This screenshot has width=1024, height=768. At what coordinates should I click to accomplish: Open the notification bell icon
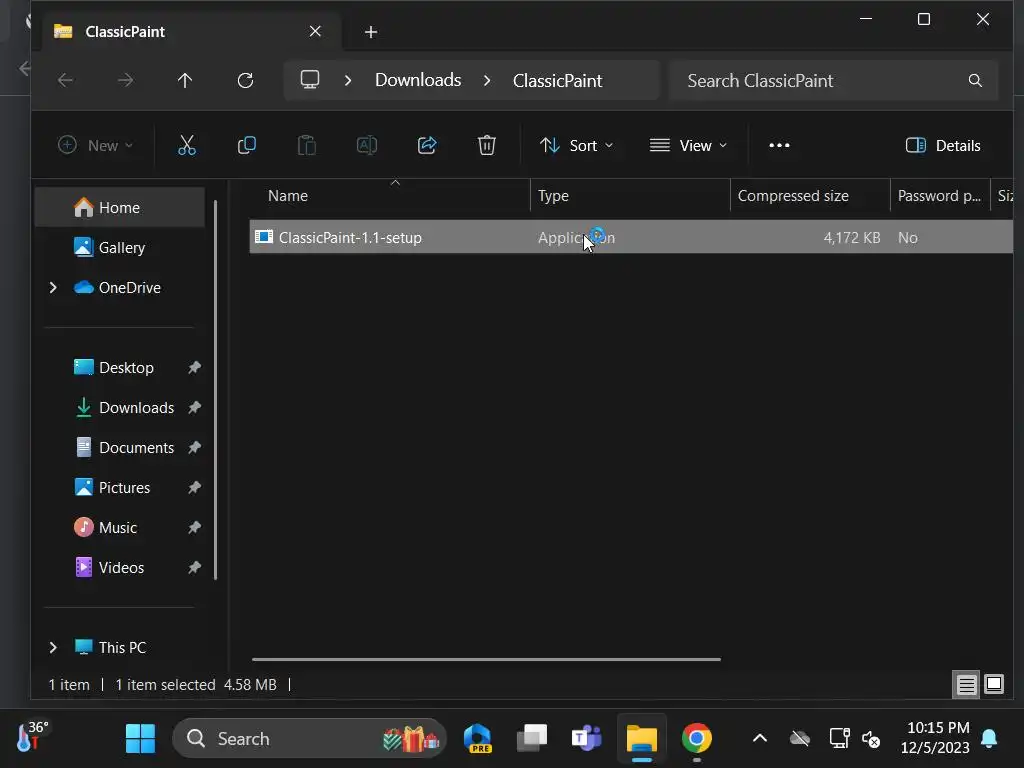coord(989,739)
